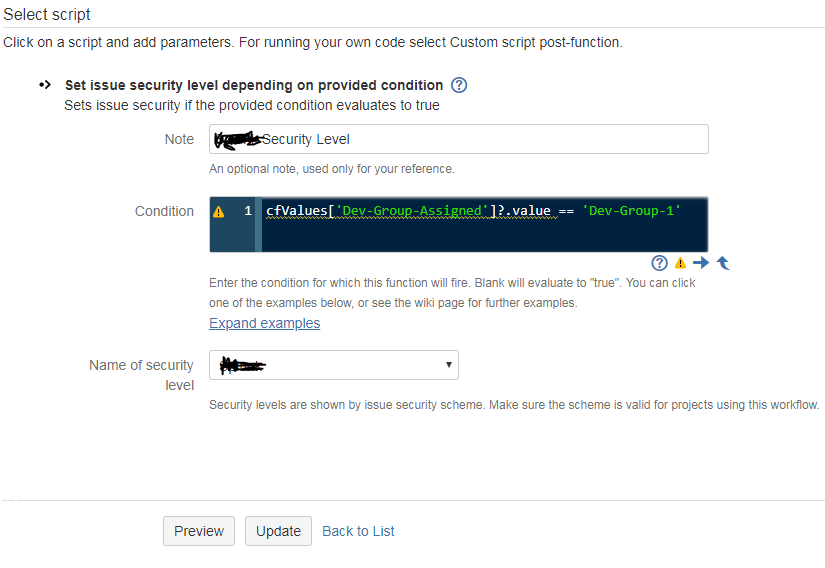Image resolution: width=825 pixels, height=568 pixels.
Task: Expand examples link
Action: (x=265, y=323)
